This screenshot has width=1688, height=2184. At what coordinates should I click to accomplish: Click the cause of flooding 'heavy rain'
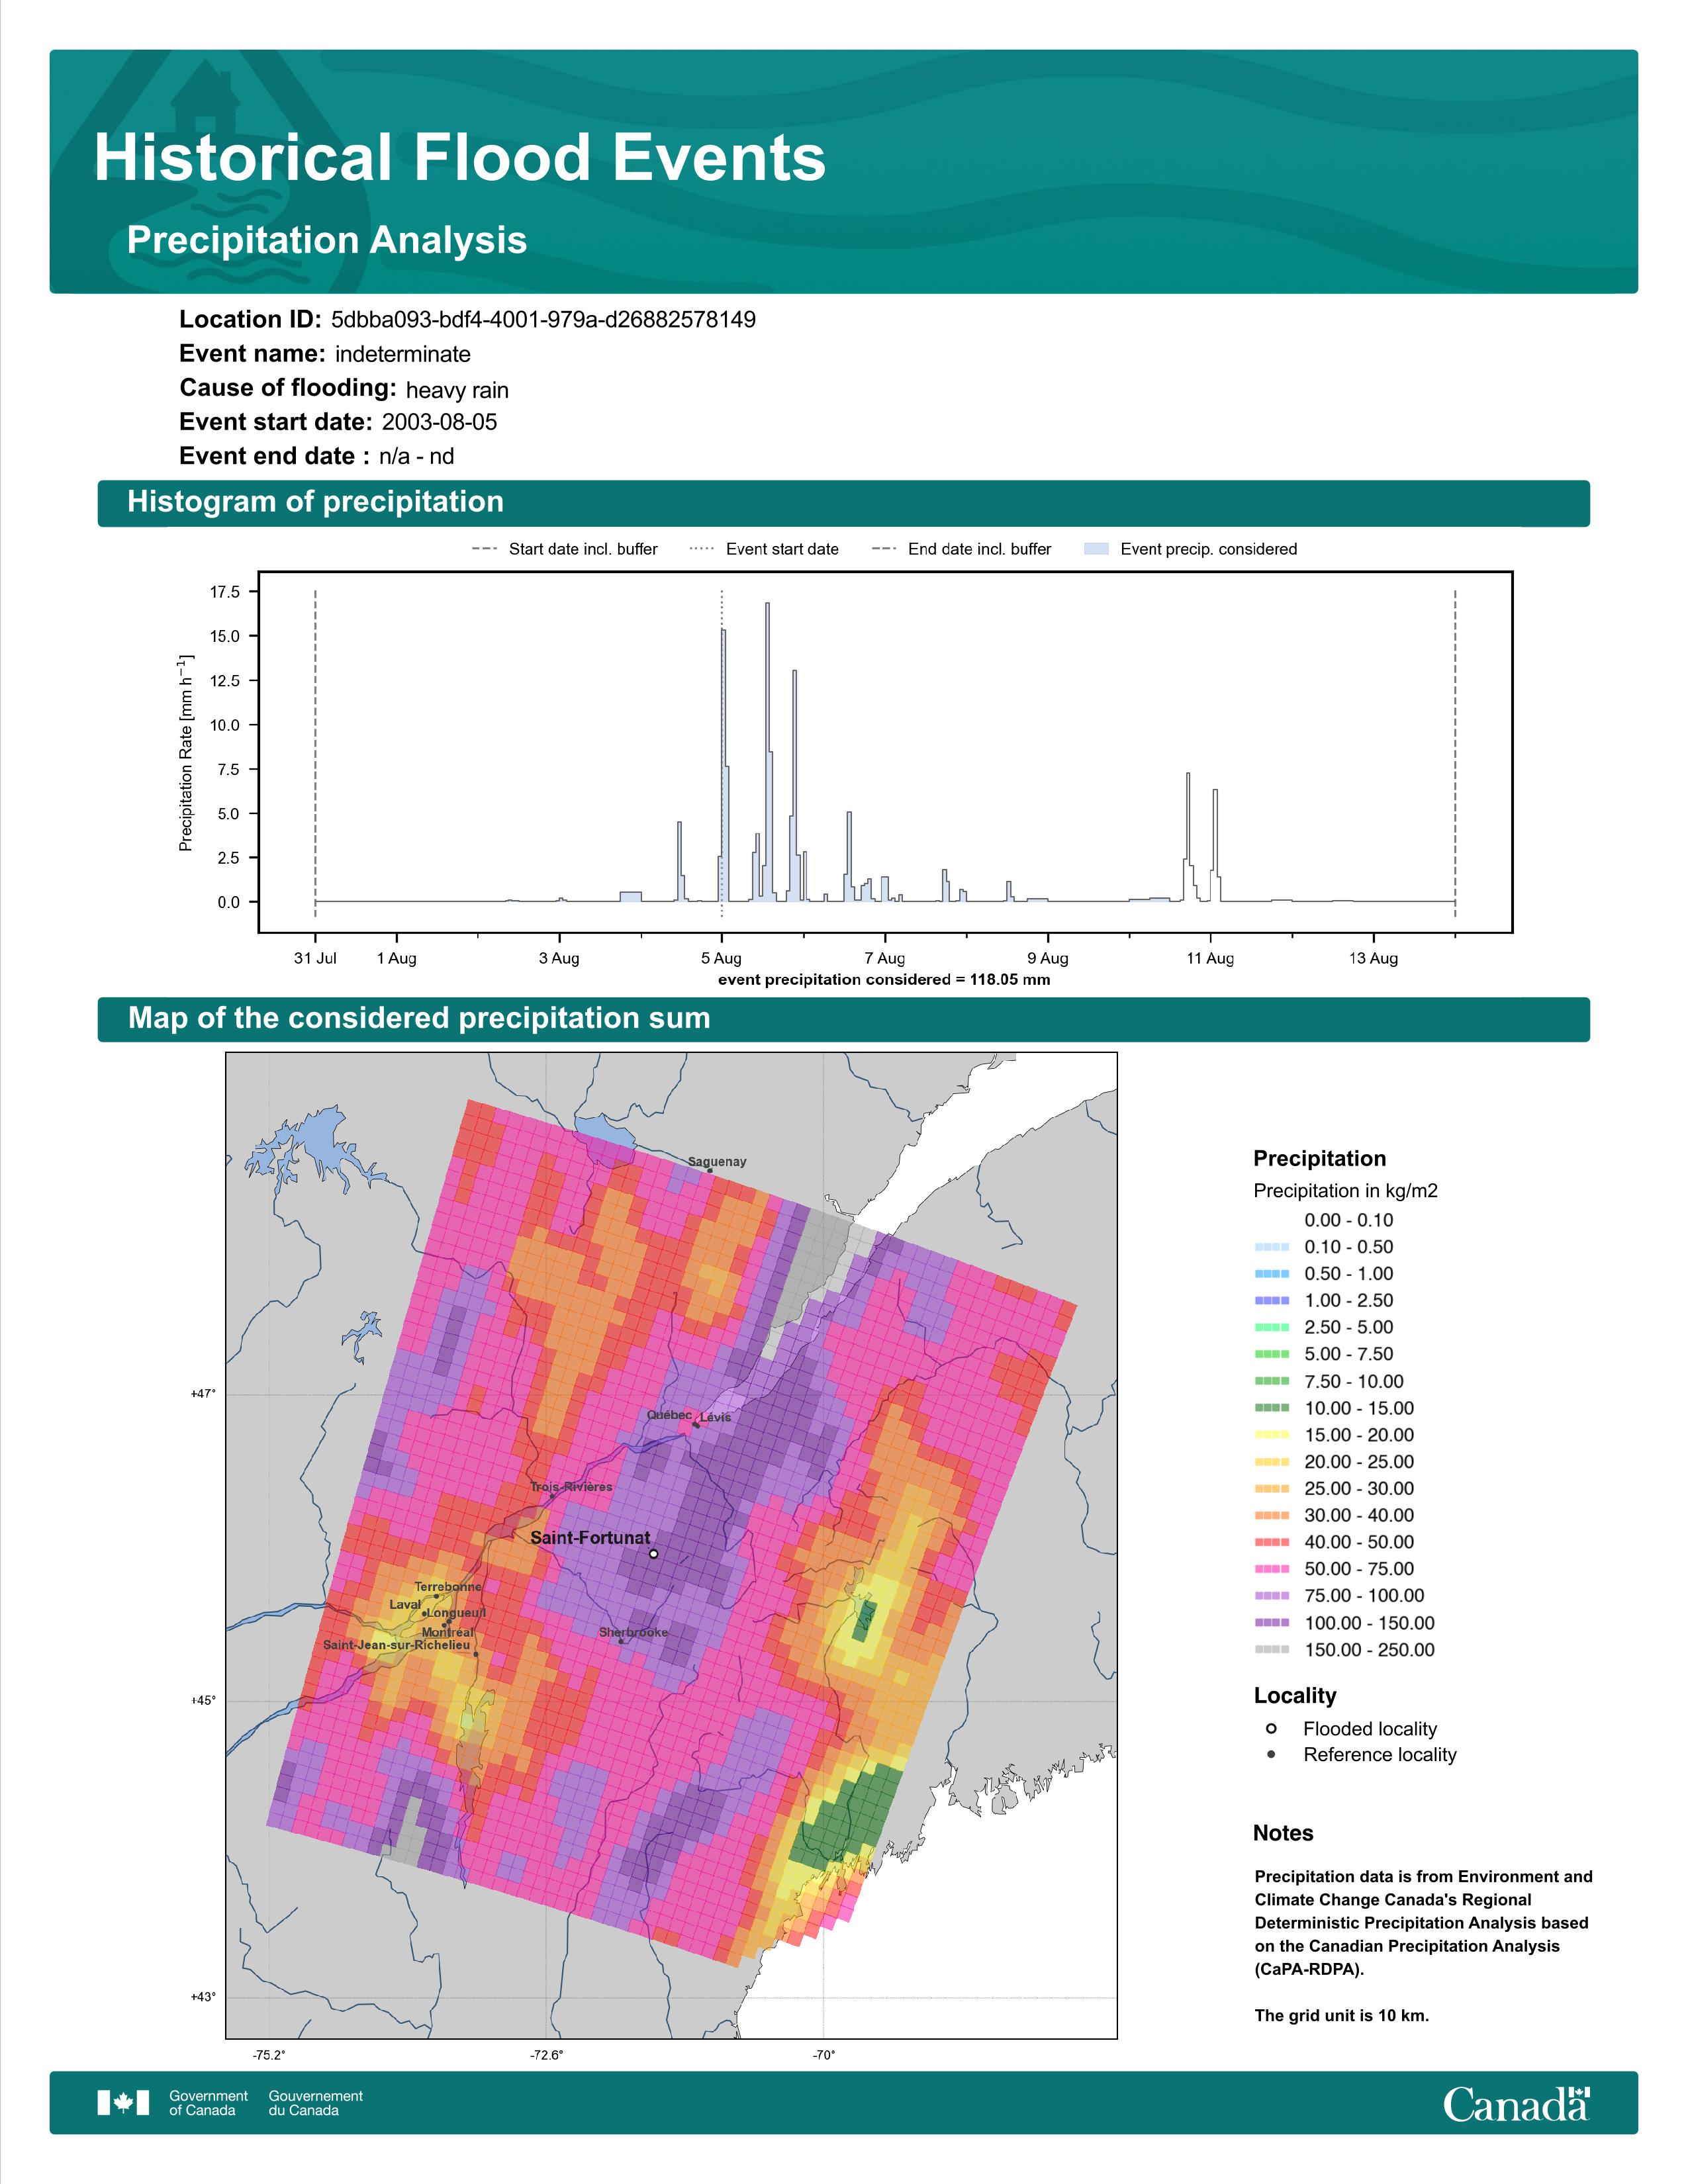coord(457,390)
